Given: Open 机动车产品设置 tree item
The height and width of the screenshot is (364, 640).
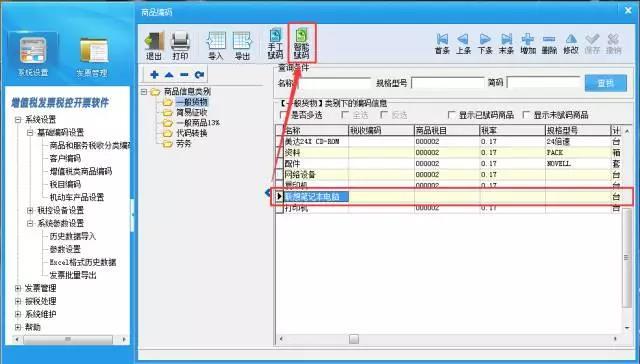Looking at the screenshot, I should [77, 198].
